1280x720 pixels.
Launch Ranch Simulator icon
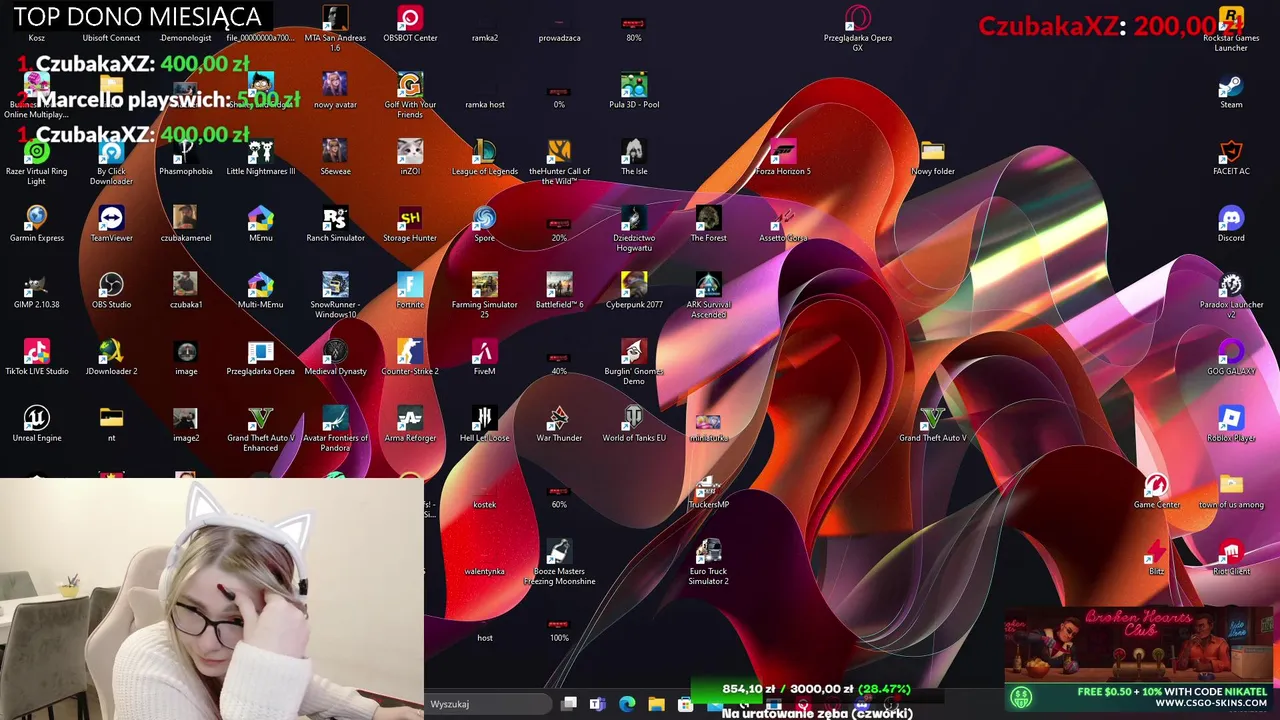point(335,219)
